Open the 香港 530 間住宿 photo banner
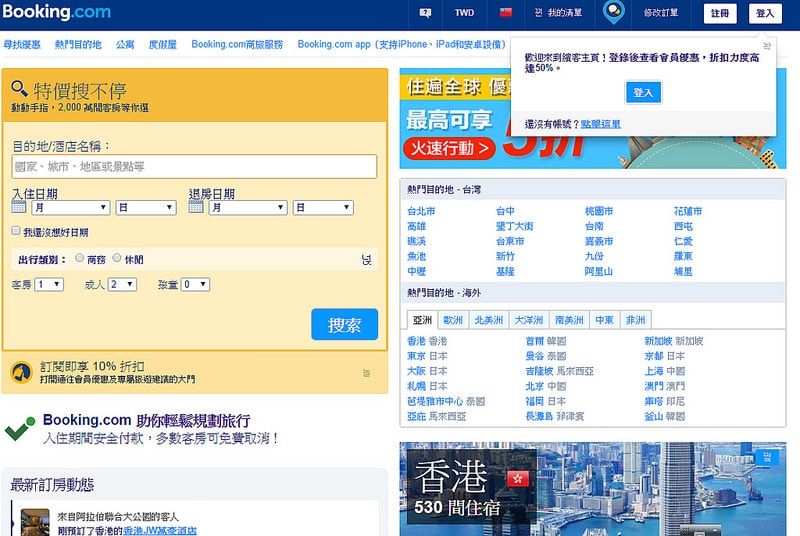The image size is (800, 536). point(593,489)
